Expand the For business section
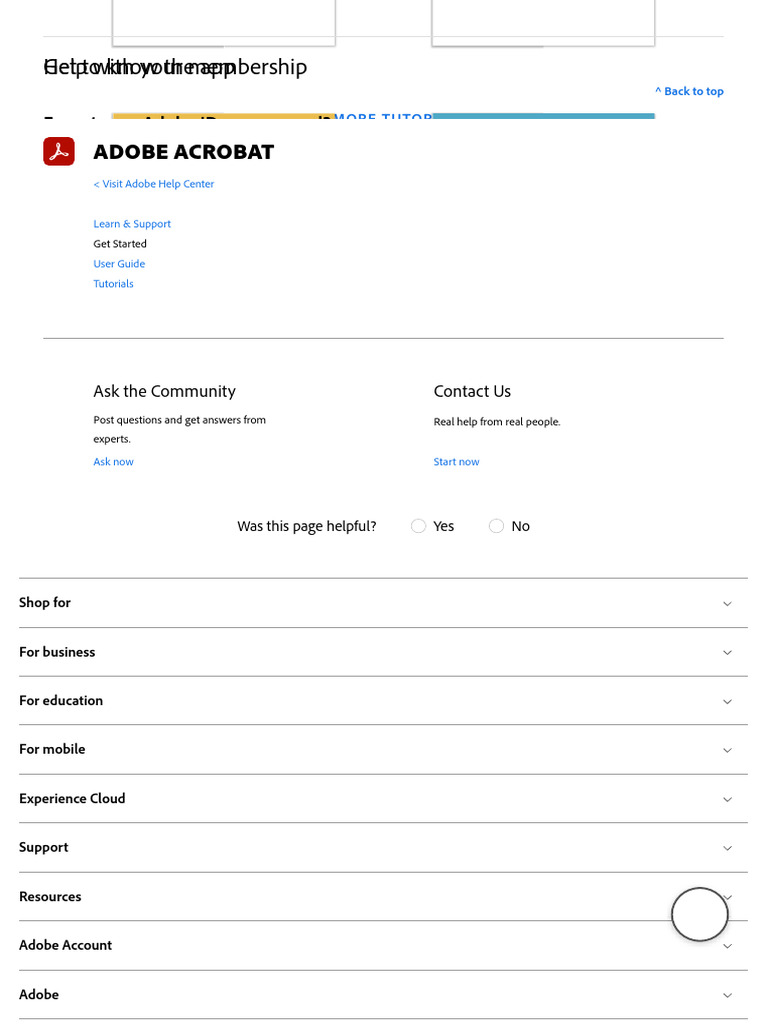The width and height of the screenshot is (768, 1024). click(383, 652)
